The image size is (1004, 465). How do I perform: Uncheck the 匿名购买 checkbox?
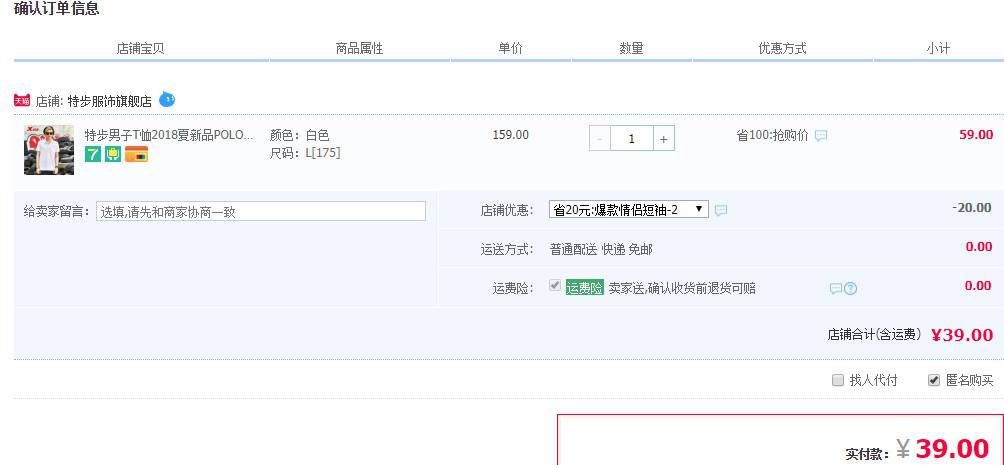934,380
